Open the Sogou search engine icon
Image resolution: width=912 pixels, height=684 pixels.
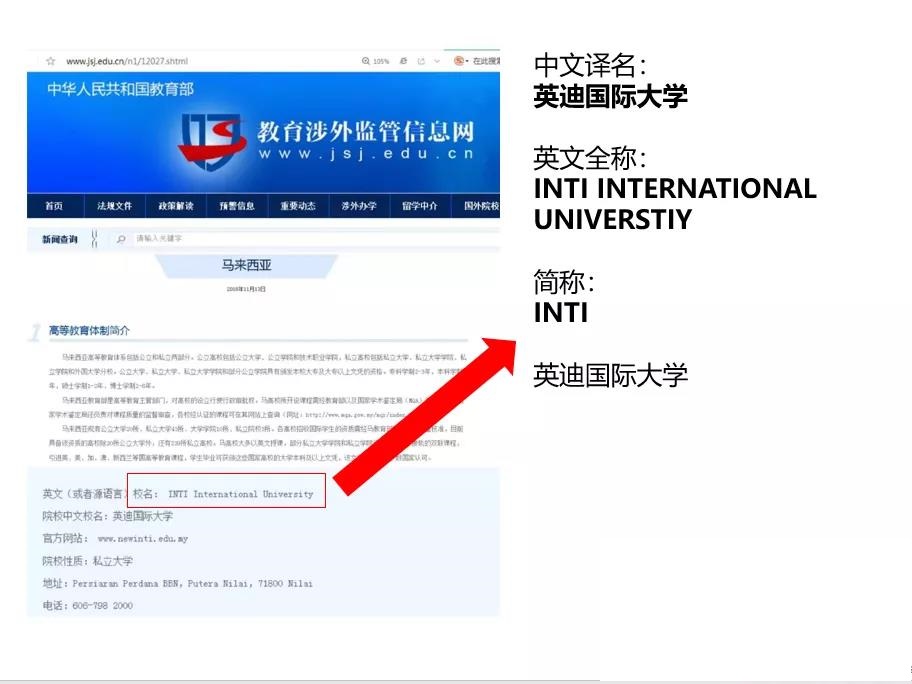459,61
